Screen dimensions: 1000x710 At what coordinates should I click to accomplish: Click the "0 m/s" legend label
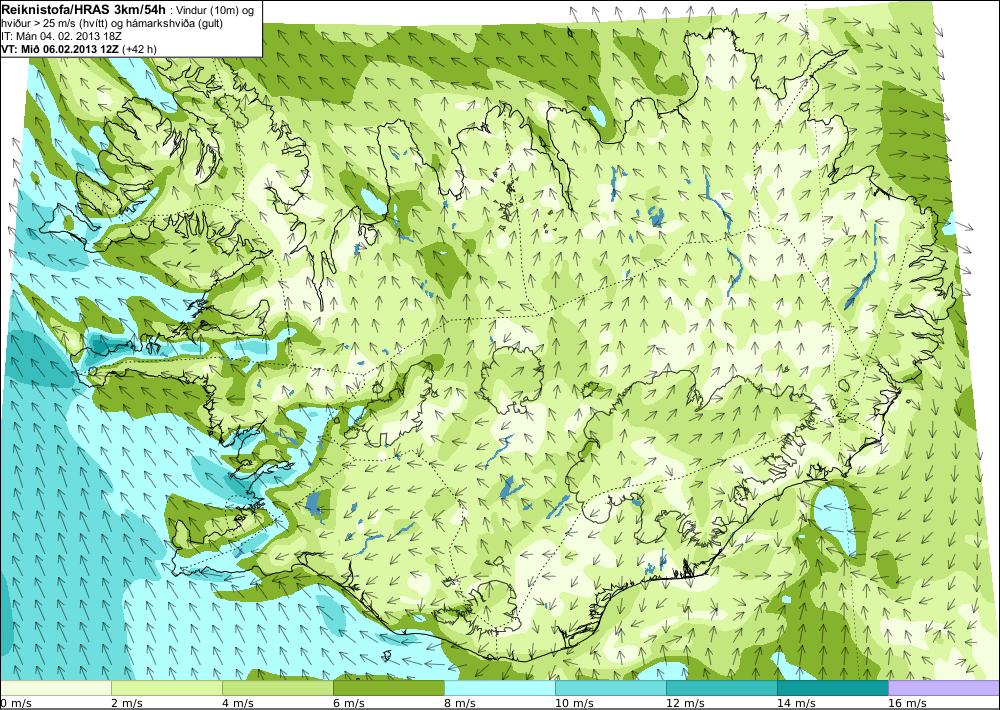coord(16,703)
